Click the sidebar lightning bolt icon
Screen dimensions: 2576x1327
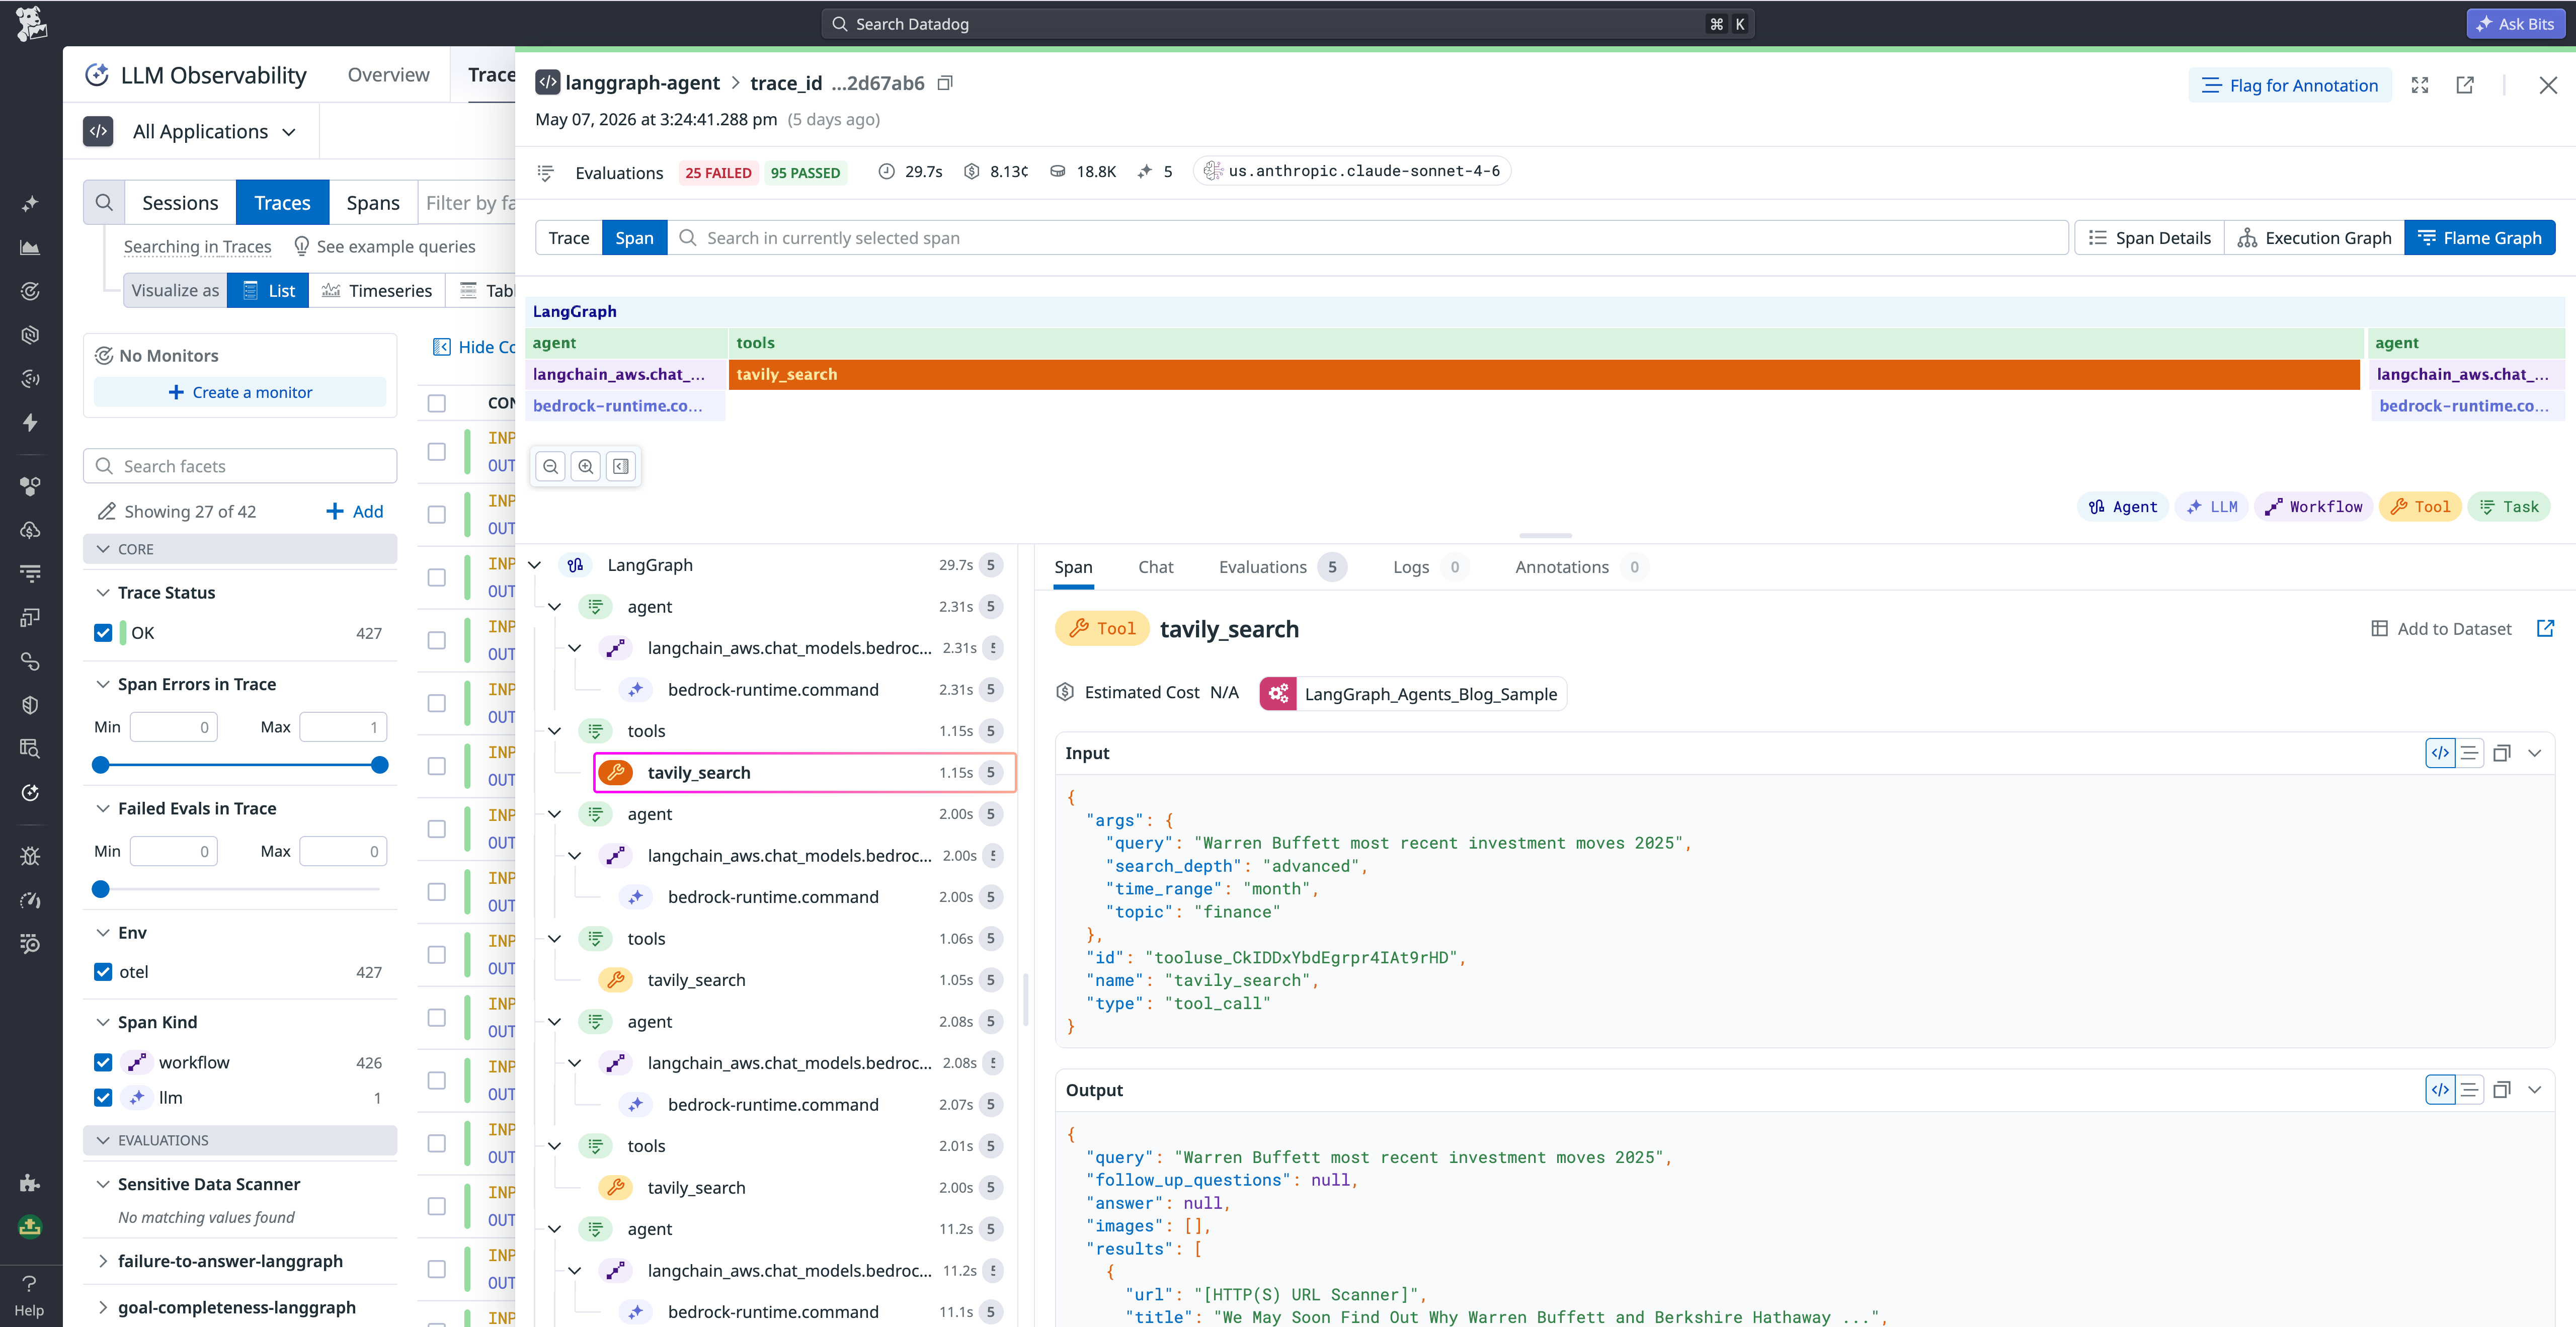pyautogui.click(x=30, y=422)
